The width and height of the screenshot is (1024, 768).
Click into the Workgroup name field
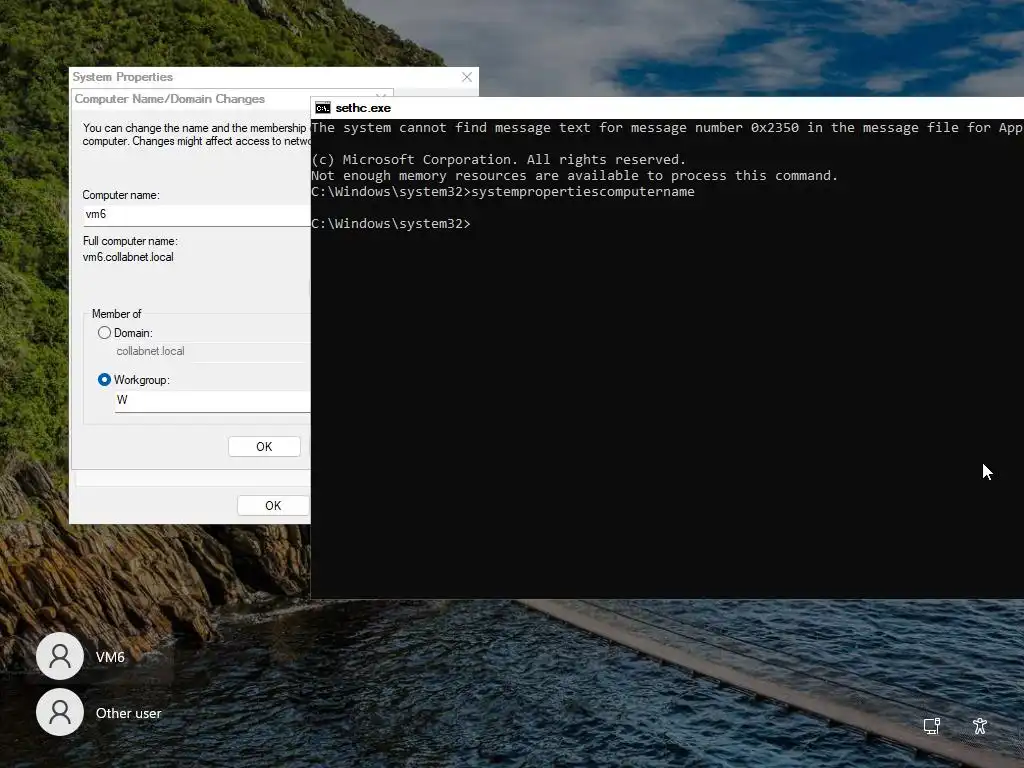pyautogui.click(x=212, y=400)
